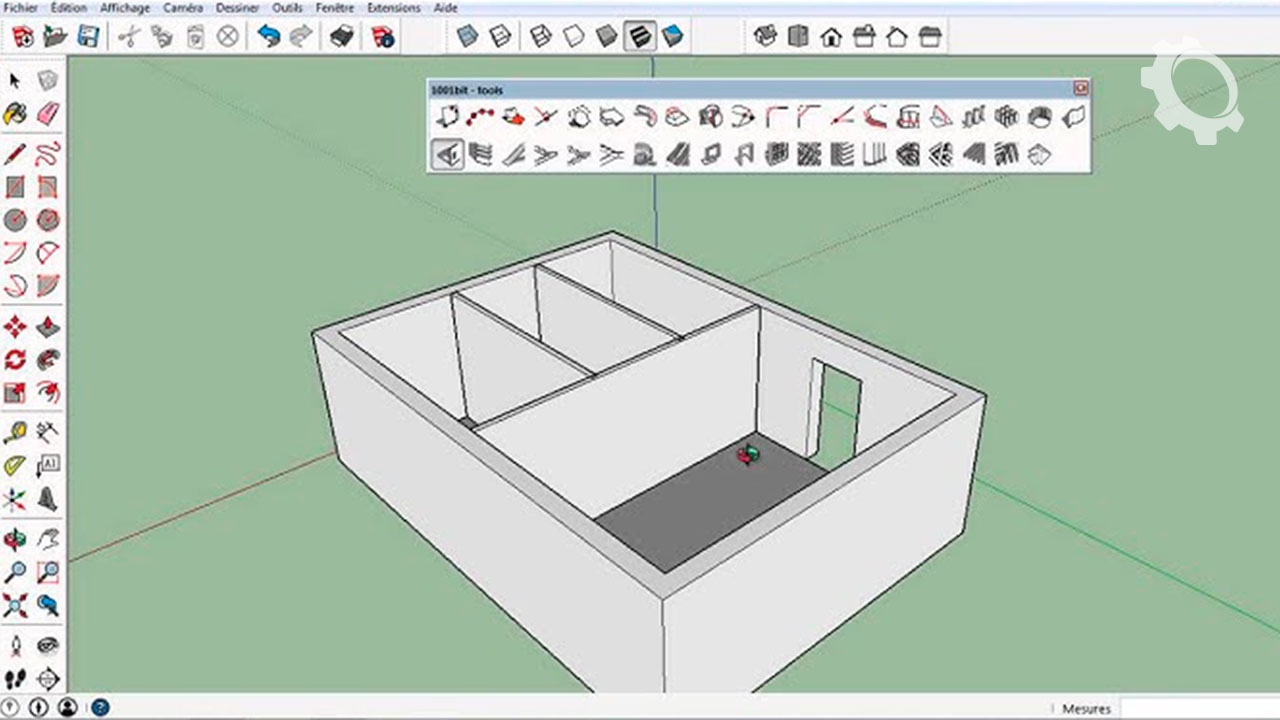Toggle X-ray face style
Image resolution: width=1280 pixels, height=720 pixels.
tap(467, 37)
